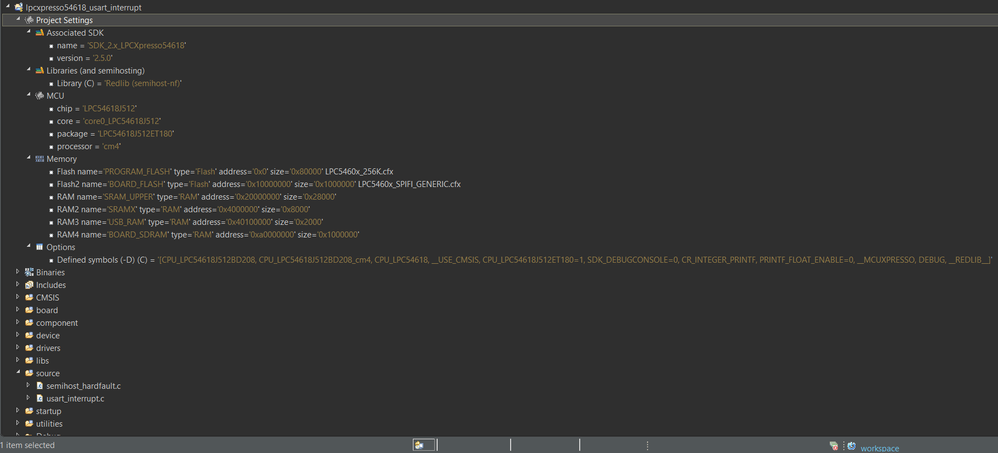Click the board folder icon

(29, 310)
